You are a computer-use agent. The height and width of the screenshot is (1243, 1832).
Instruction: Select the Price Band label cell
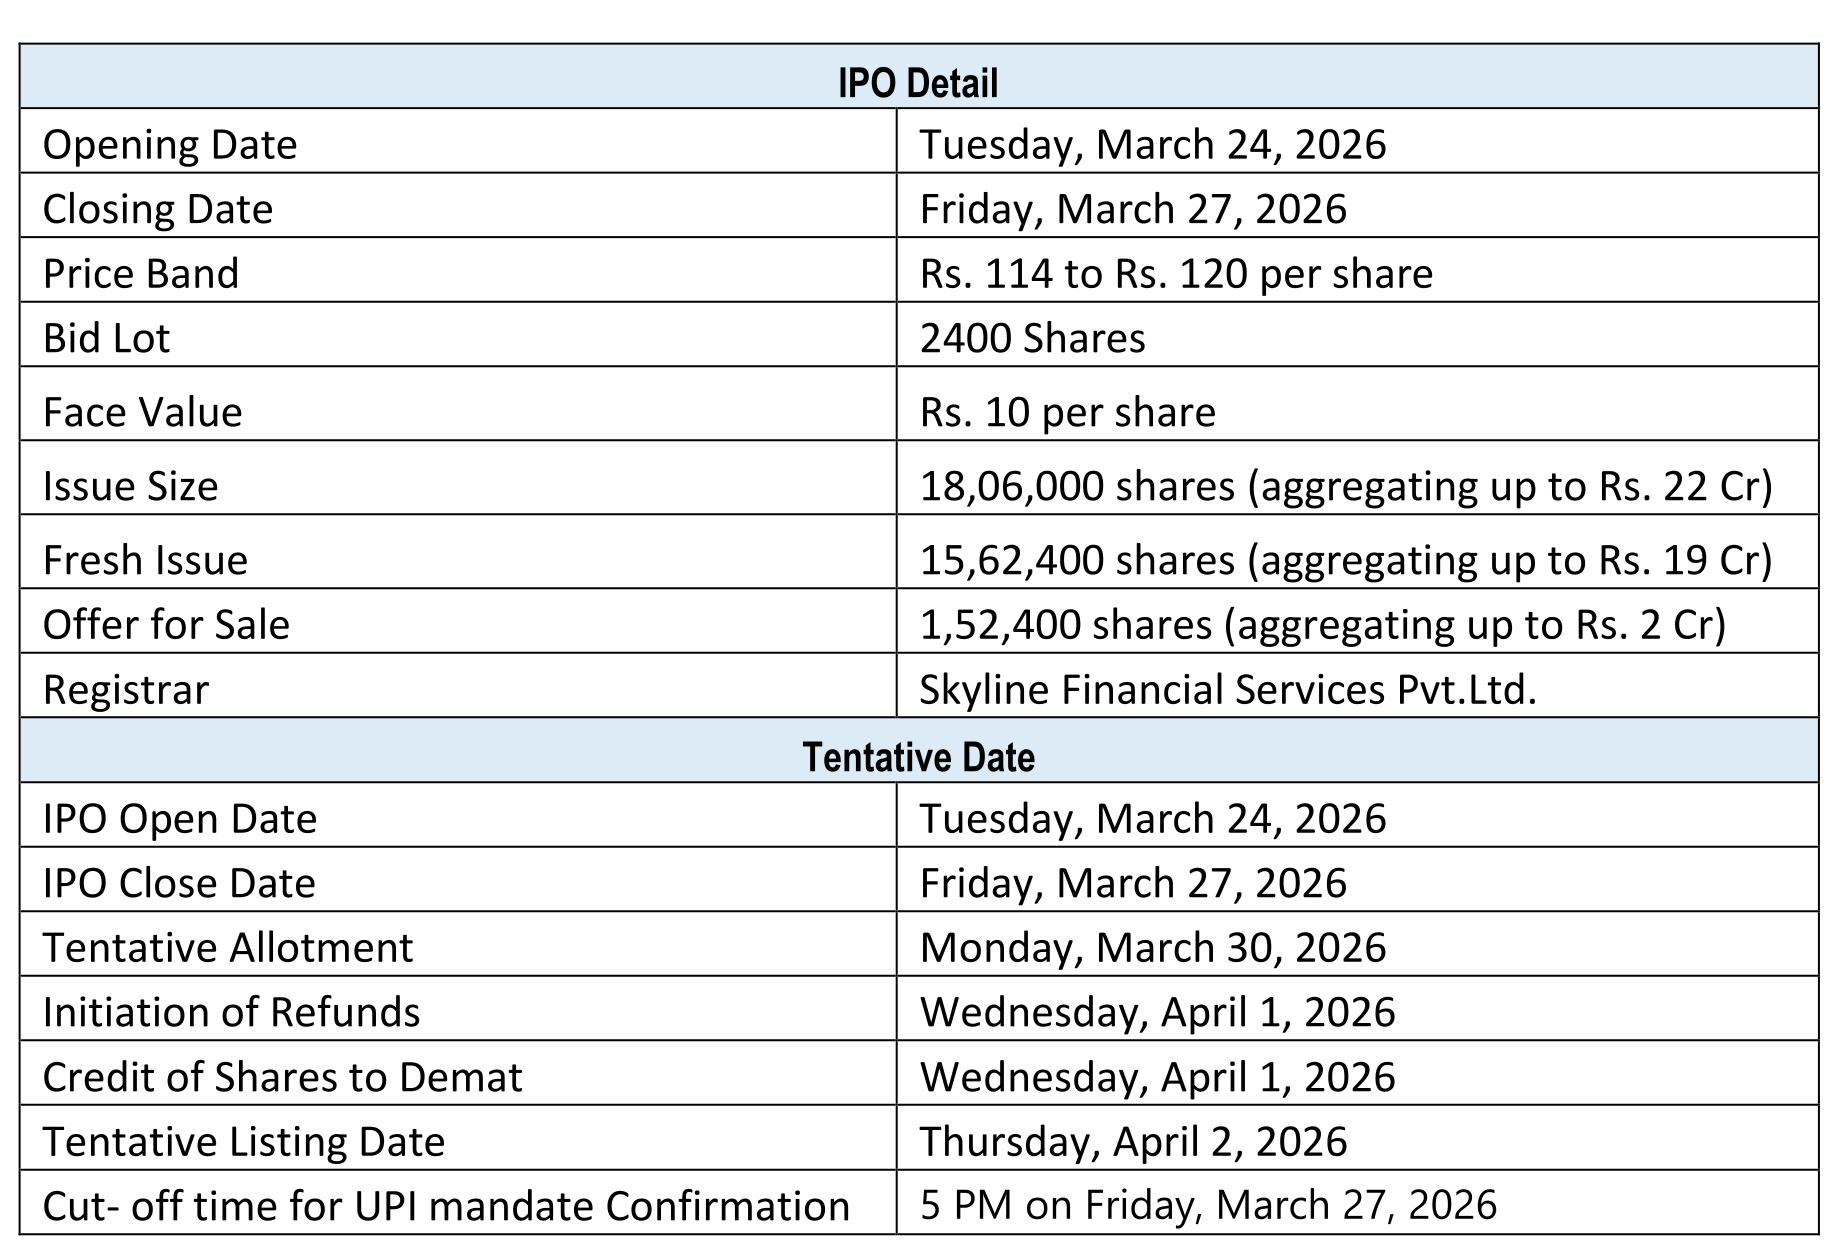coord(141,274)
